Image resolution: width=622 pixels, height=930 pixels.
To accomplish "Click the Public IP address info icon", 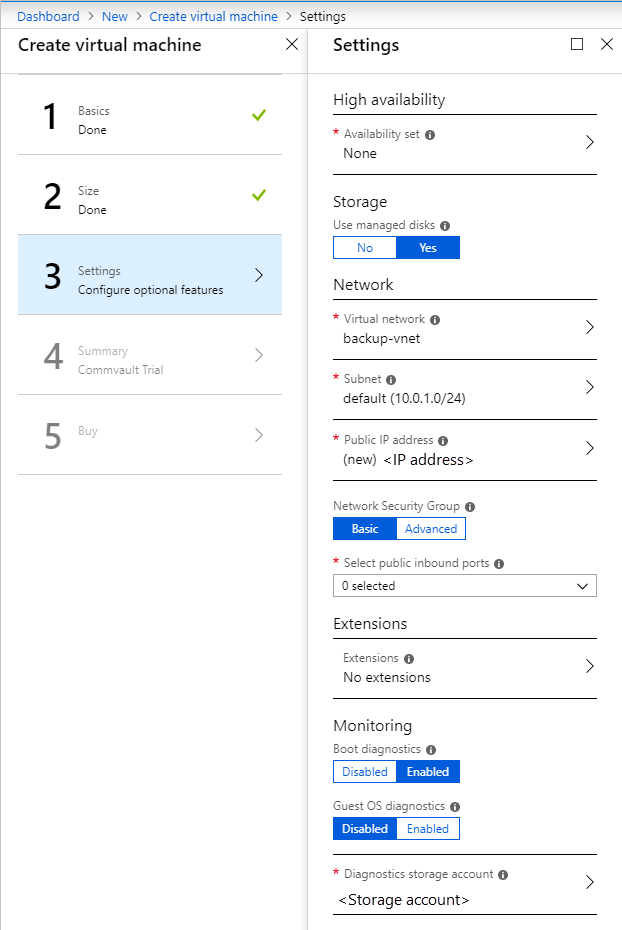I will pyautogui.click(x=443, y=440).
